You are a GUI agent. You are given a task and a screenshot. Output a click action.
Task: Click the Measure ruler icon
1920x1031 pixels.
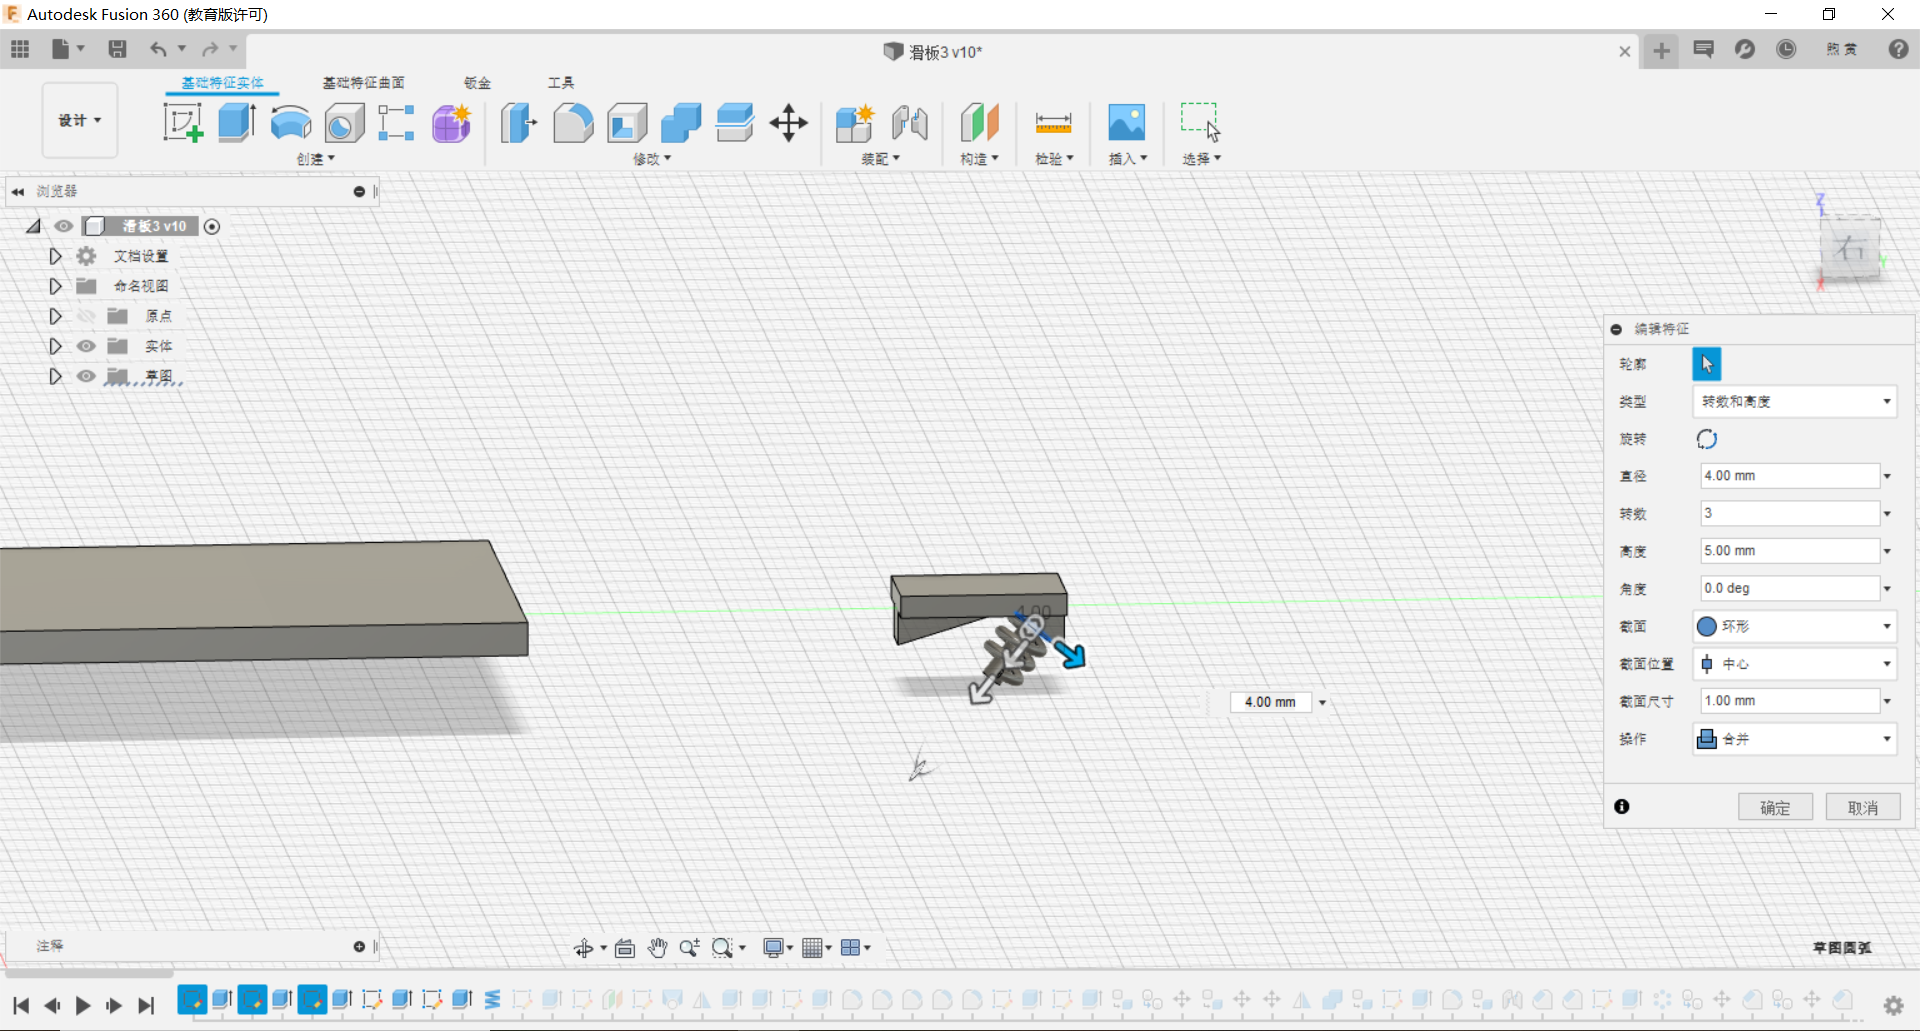(1053, 123)
